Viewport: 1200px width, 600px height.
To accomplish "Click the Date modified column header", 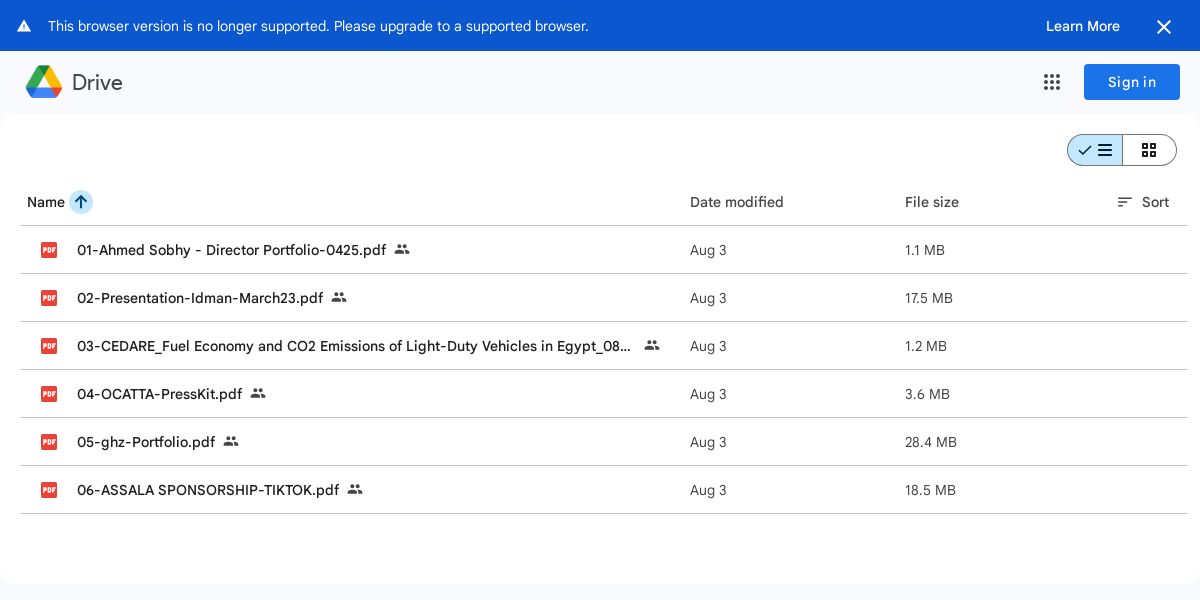I will tap(736, 202).
